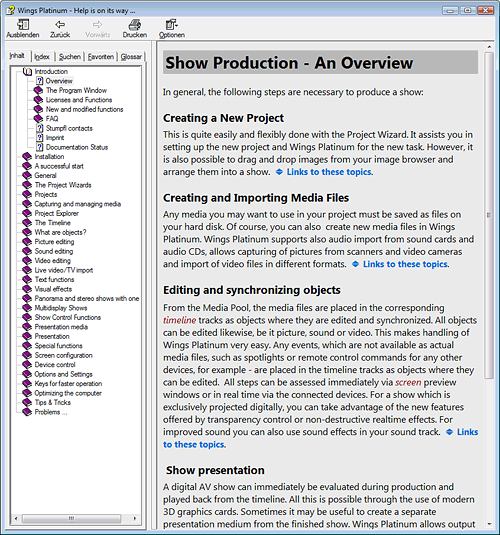Select the Options and Settings topic
500x535 pixels.
[x=63, y=374]
